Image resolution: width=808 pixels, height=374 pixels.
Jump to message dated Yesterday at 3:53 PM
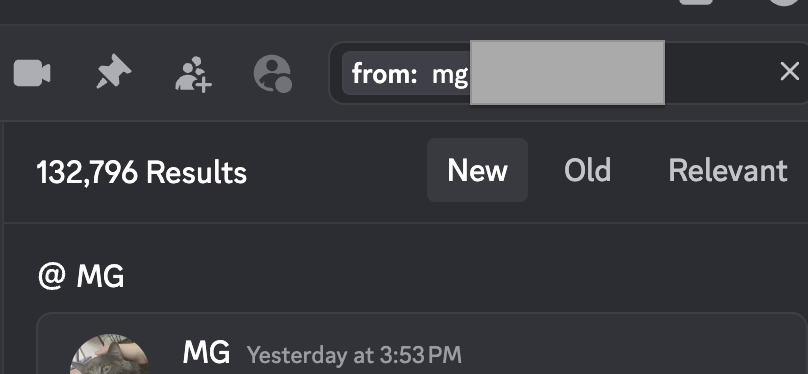(x=354, y=354)
